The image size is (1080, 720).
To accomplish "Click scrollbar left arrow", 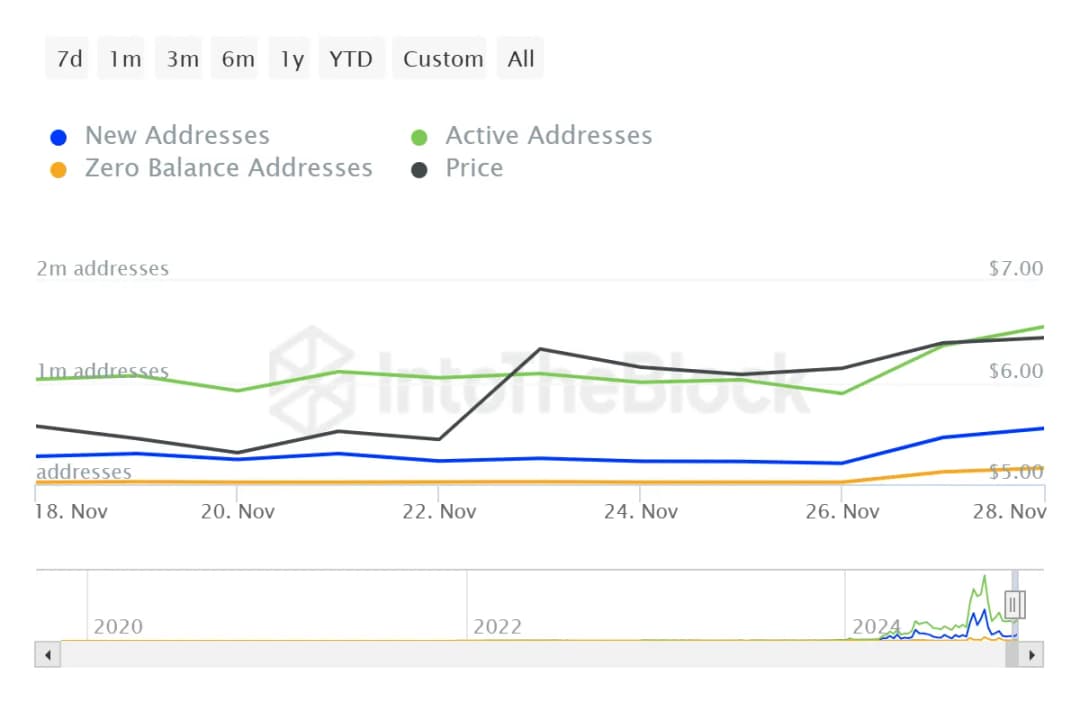I will pos(47,655).
